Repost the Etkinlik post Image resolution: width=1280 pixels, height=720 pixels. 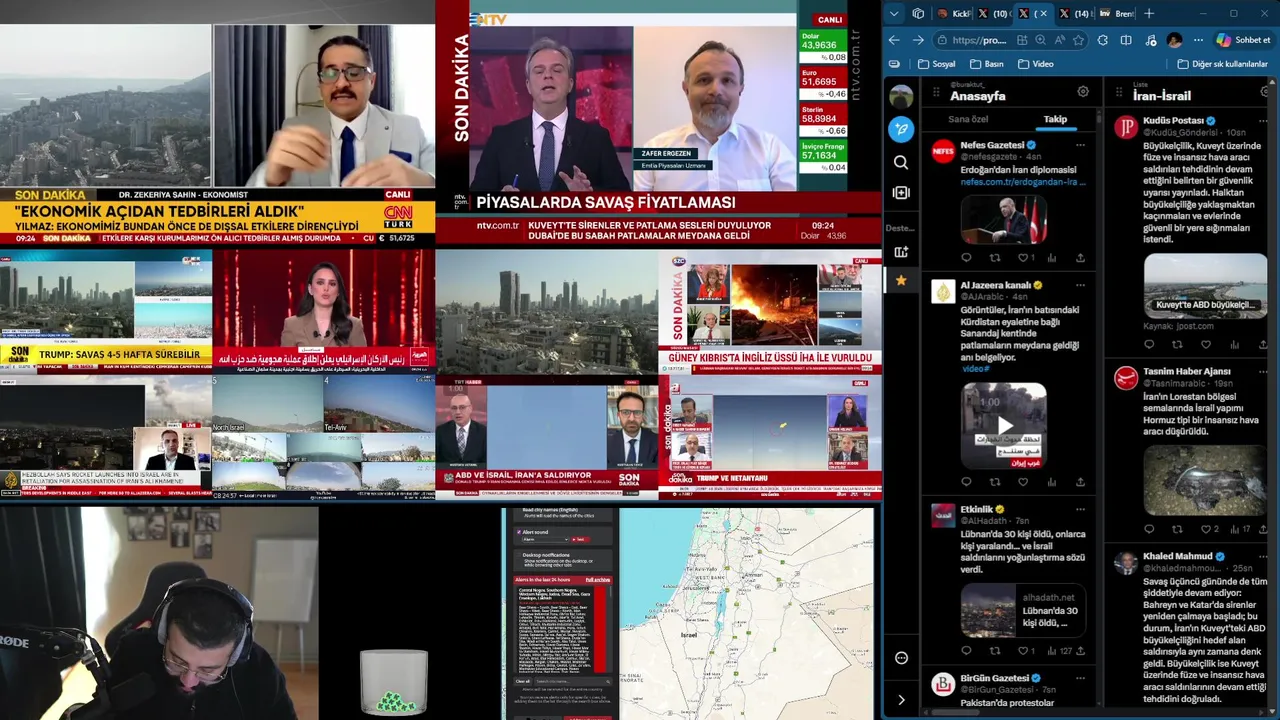994,650
